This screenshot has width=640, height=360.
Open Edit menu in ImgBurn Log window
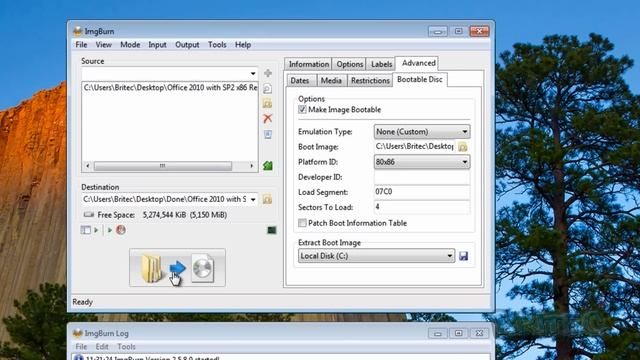click(102, 347)
